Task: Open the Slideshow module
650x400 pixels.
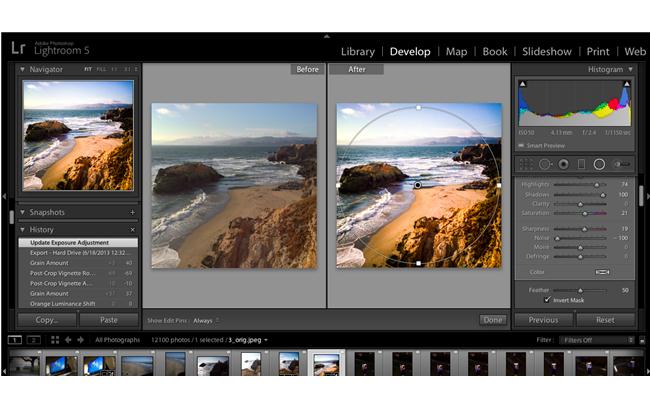Action: click(x=547, y=51)
